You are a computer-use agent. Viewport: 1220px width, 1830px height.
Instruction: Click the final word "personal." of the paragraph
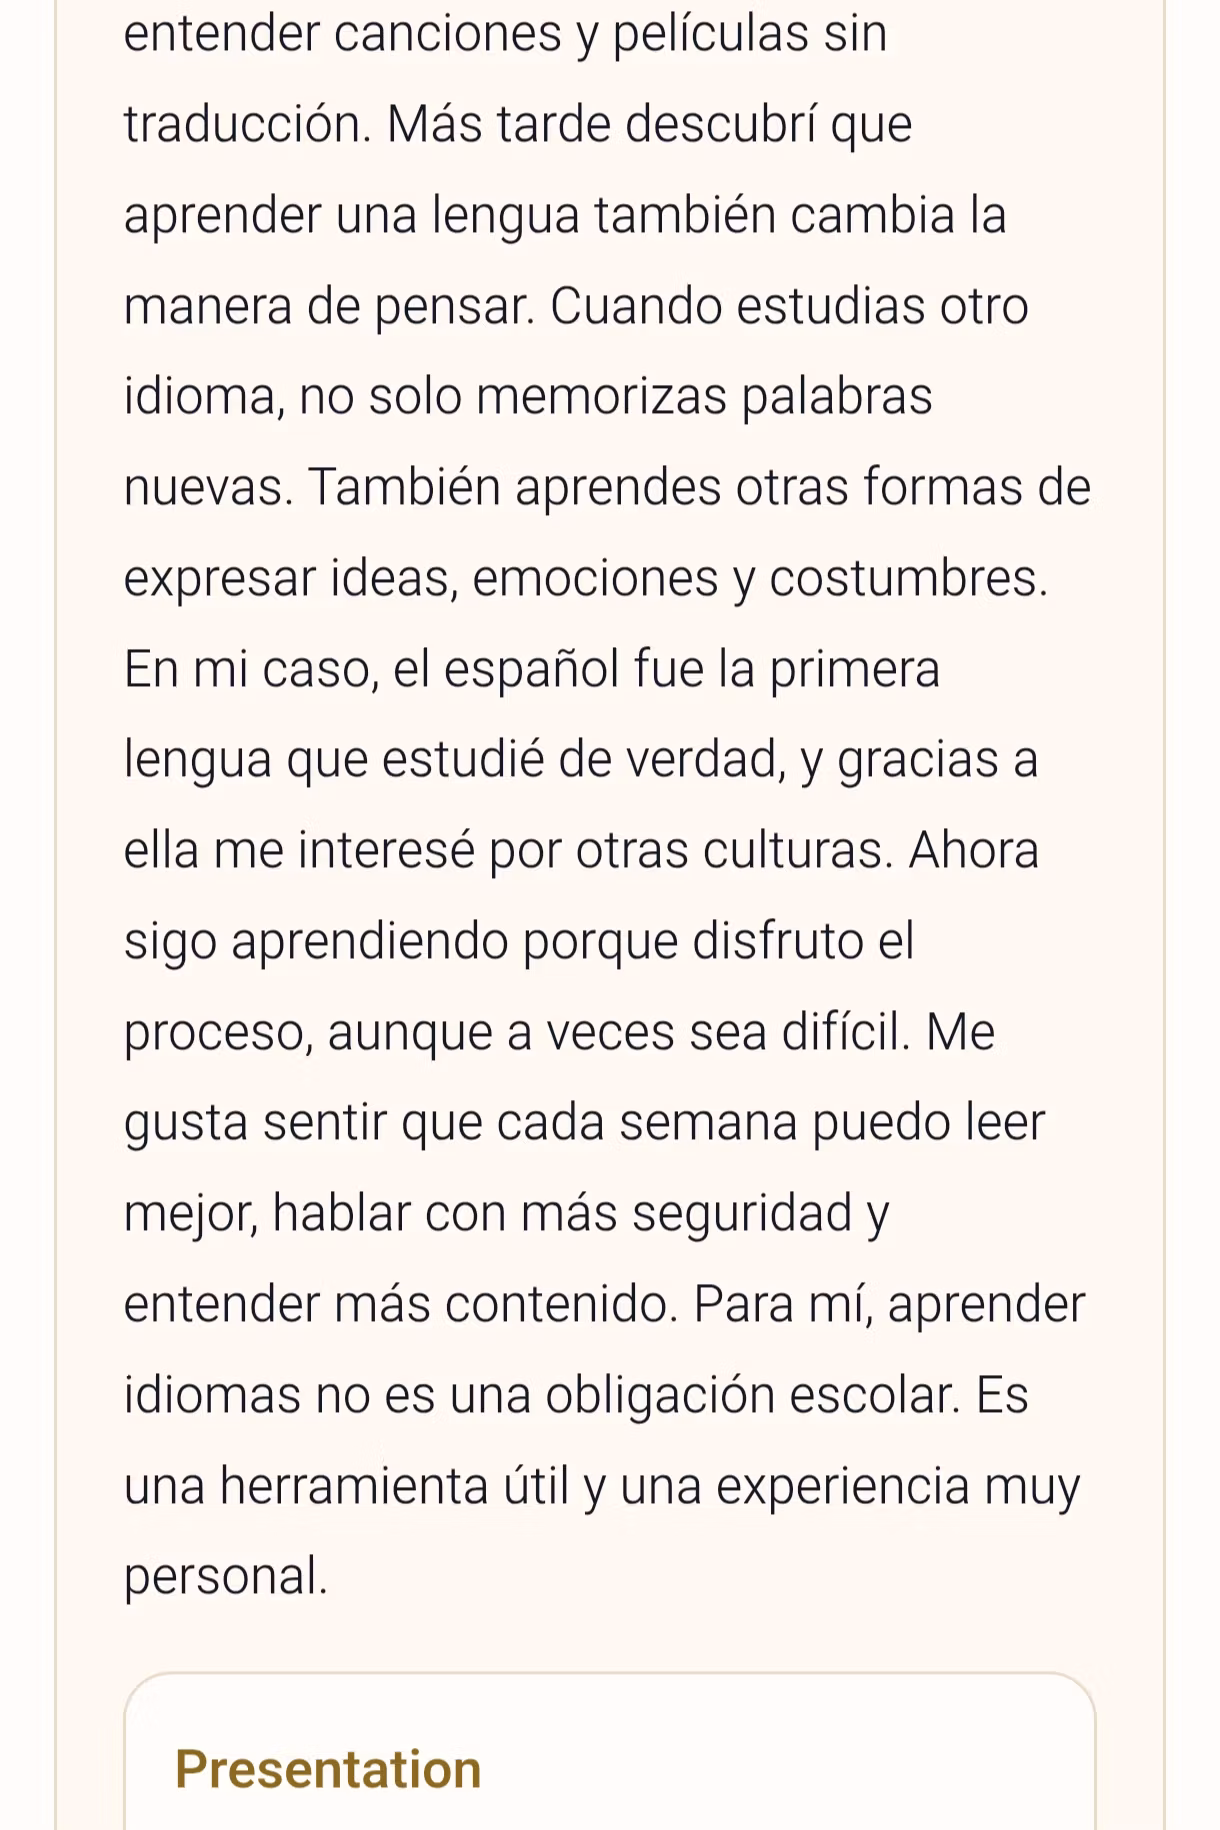click(226, 1578)
